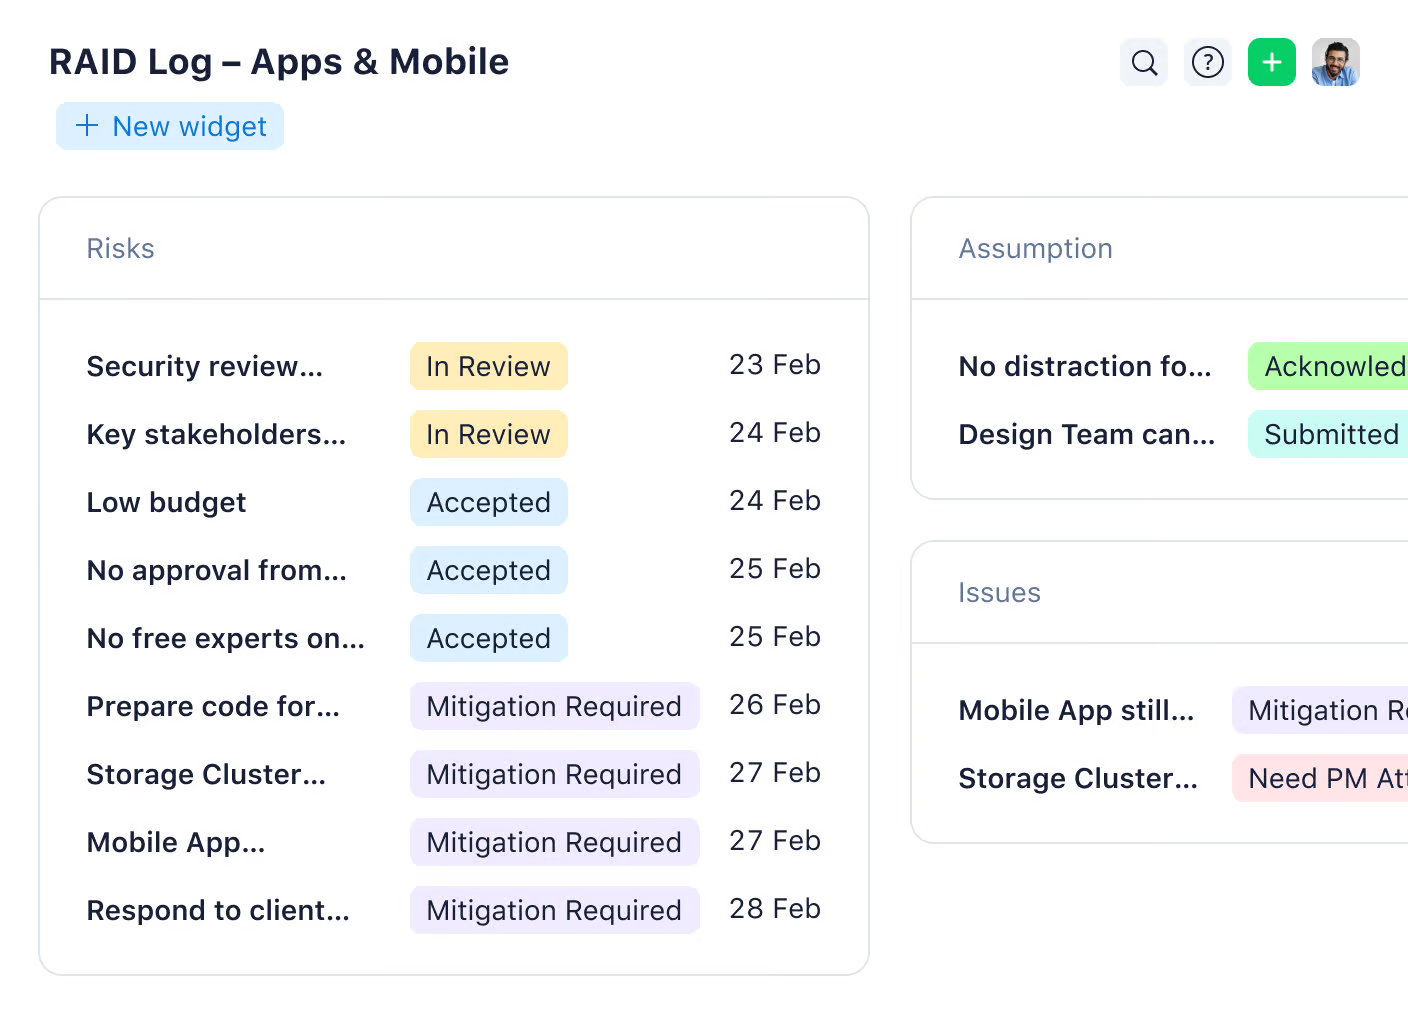Click the green plus icon
This screenshot has height=1024, width=1408.
point(1271,62)
